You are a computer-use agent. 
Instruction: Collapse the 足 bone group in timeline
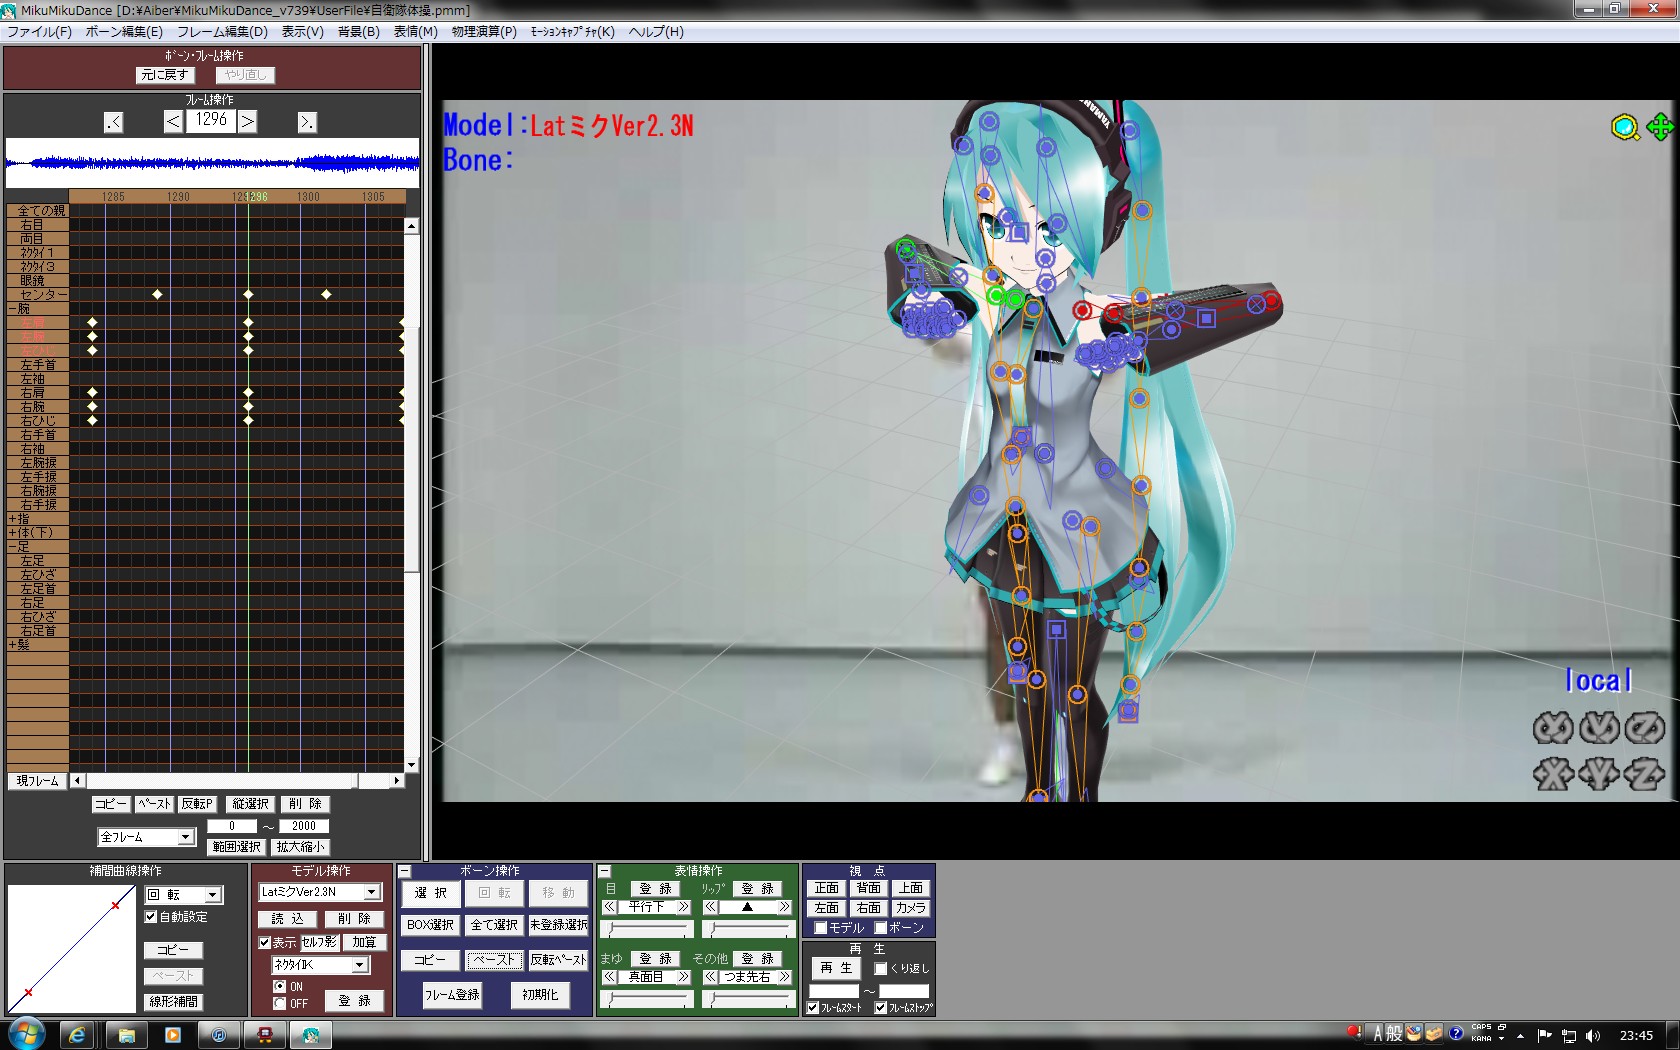(12, 548)
